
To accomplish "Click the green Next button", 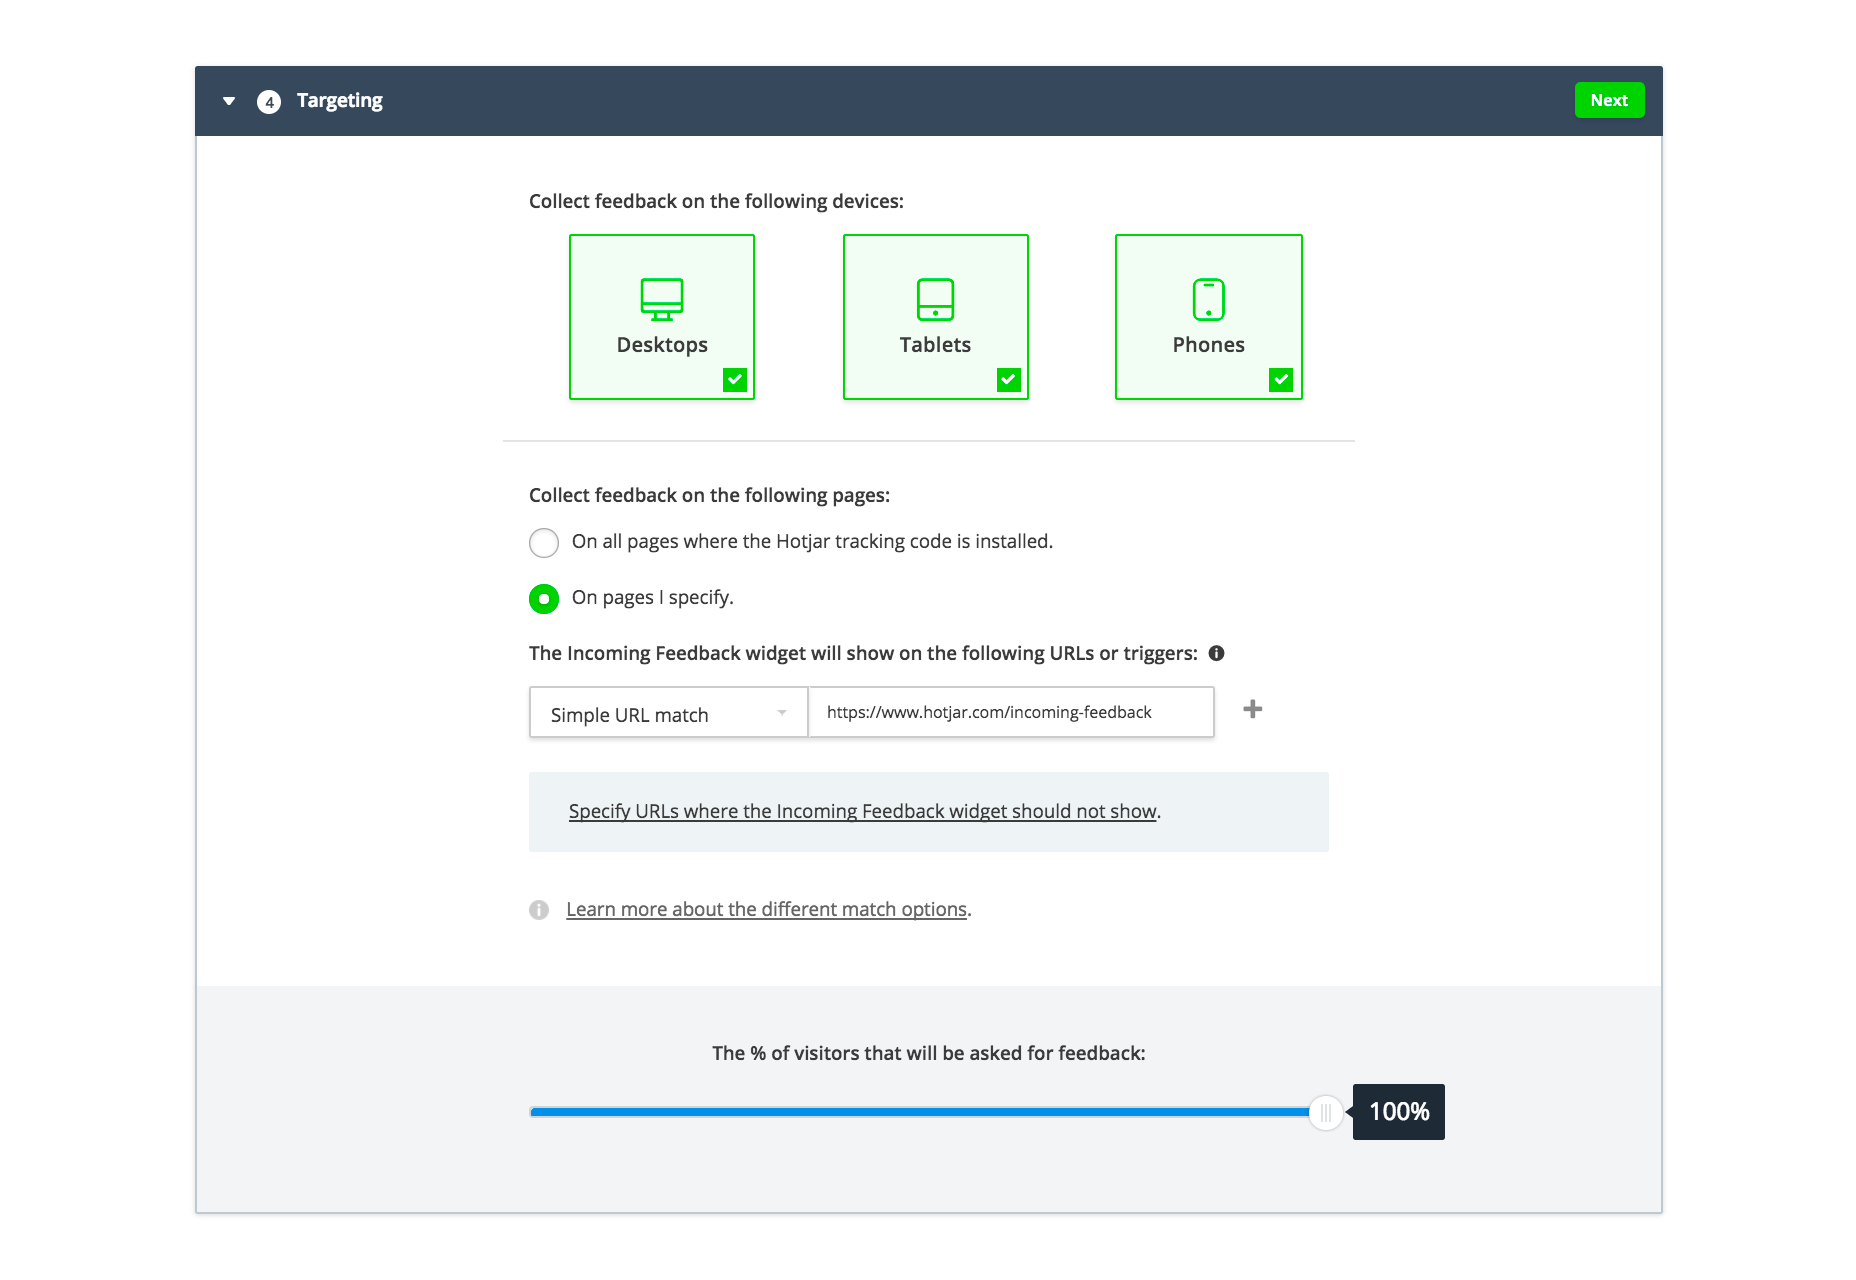I will click(1609, 100).
